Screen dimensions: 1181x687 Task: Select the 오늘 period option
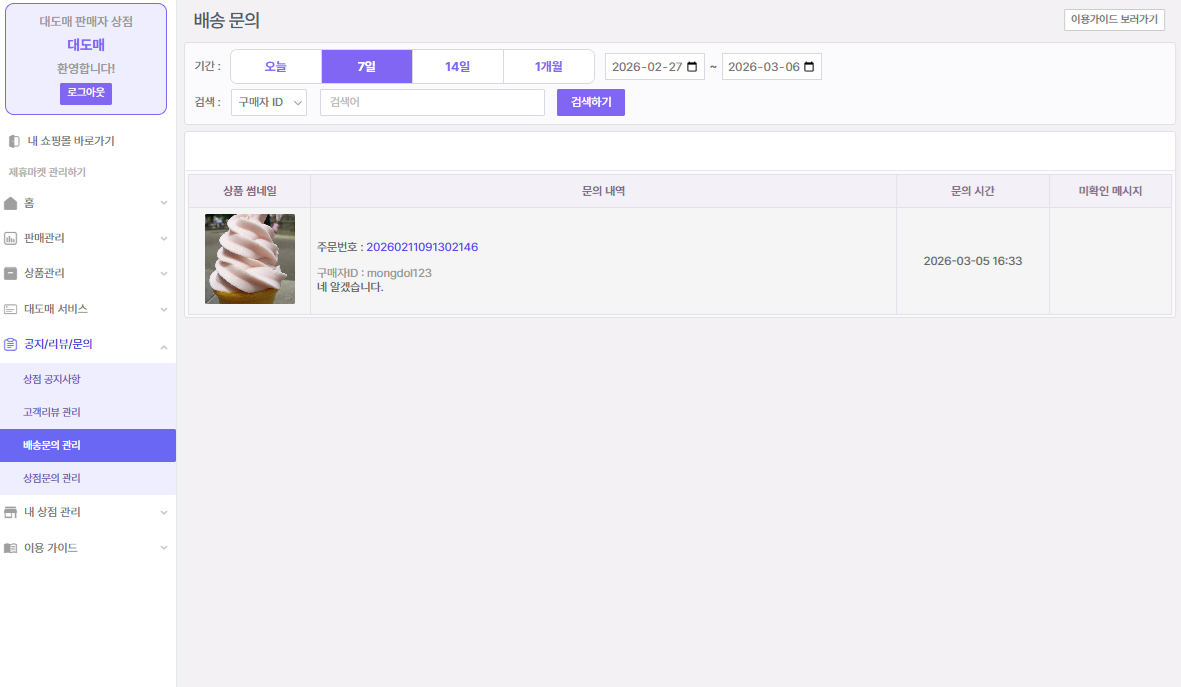pyautogui.click(x=276, y=67)
